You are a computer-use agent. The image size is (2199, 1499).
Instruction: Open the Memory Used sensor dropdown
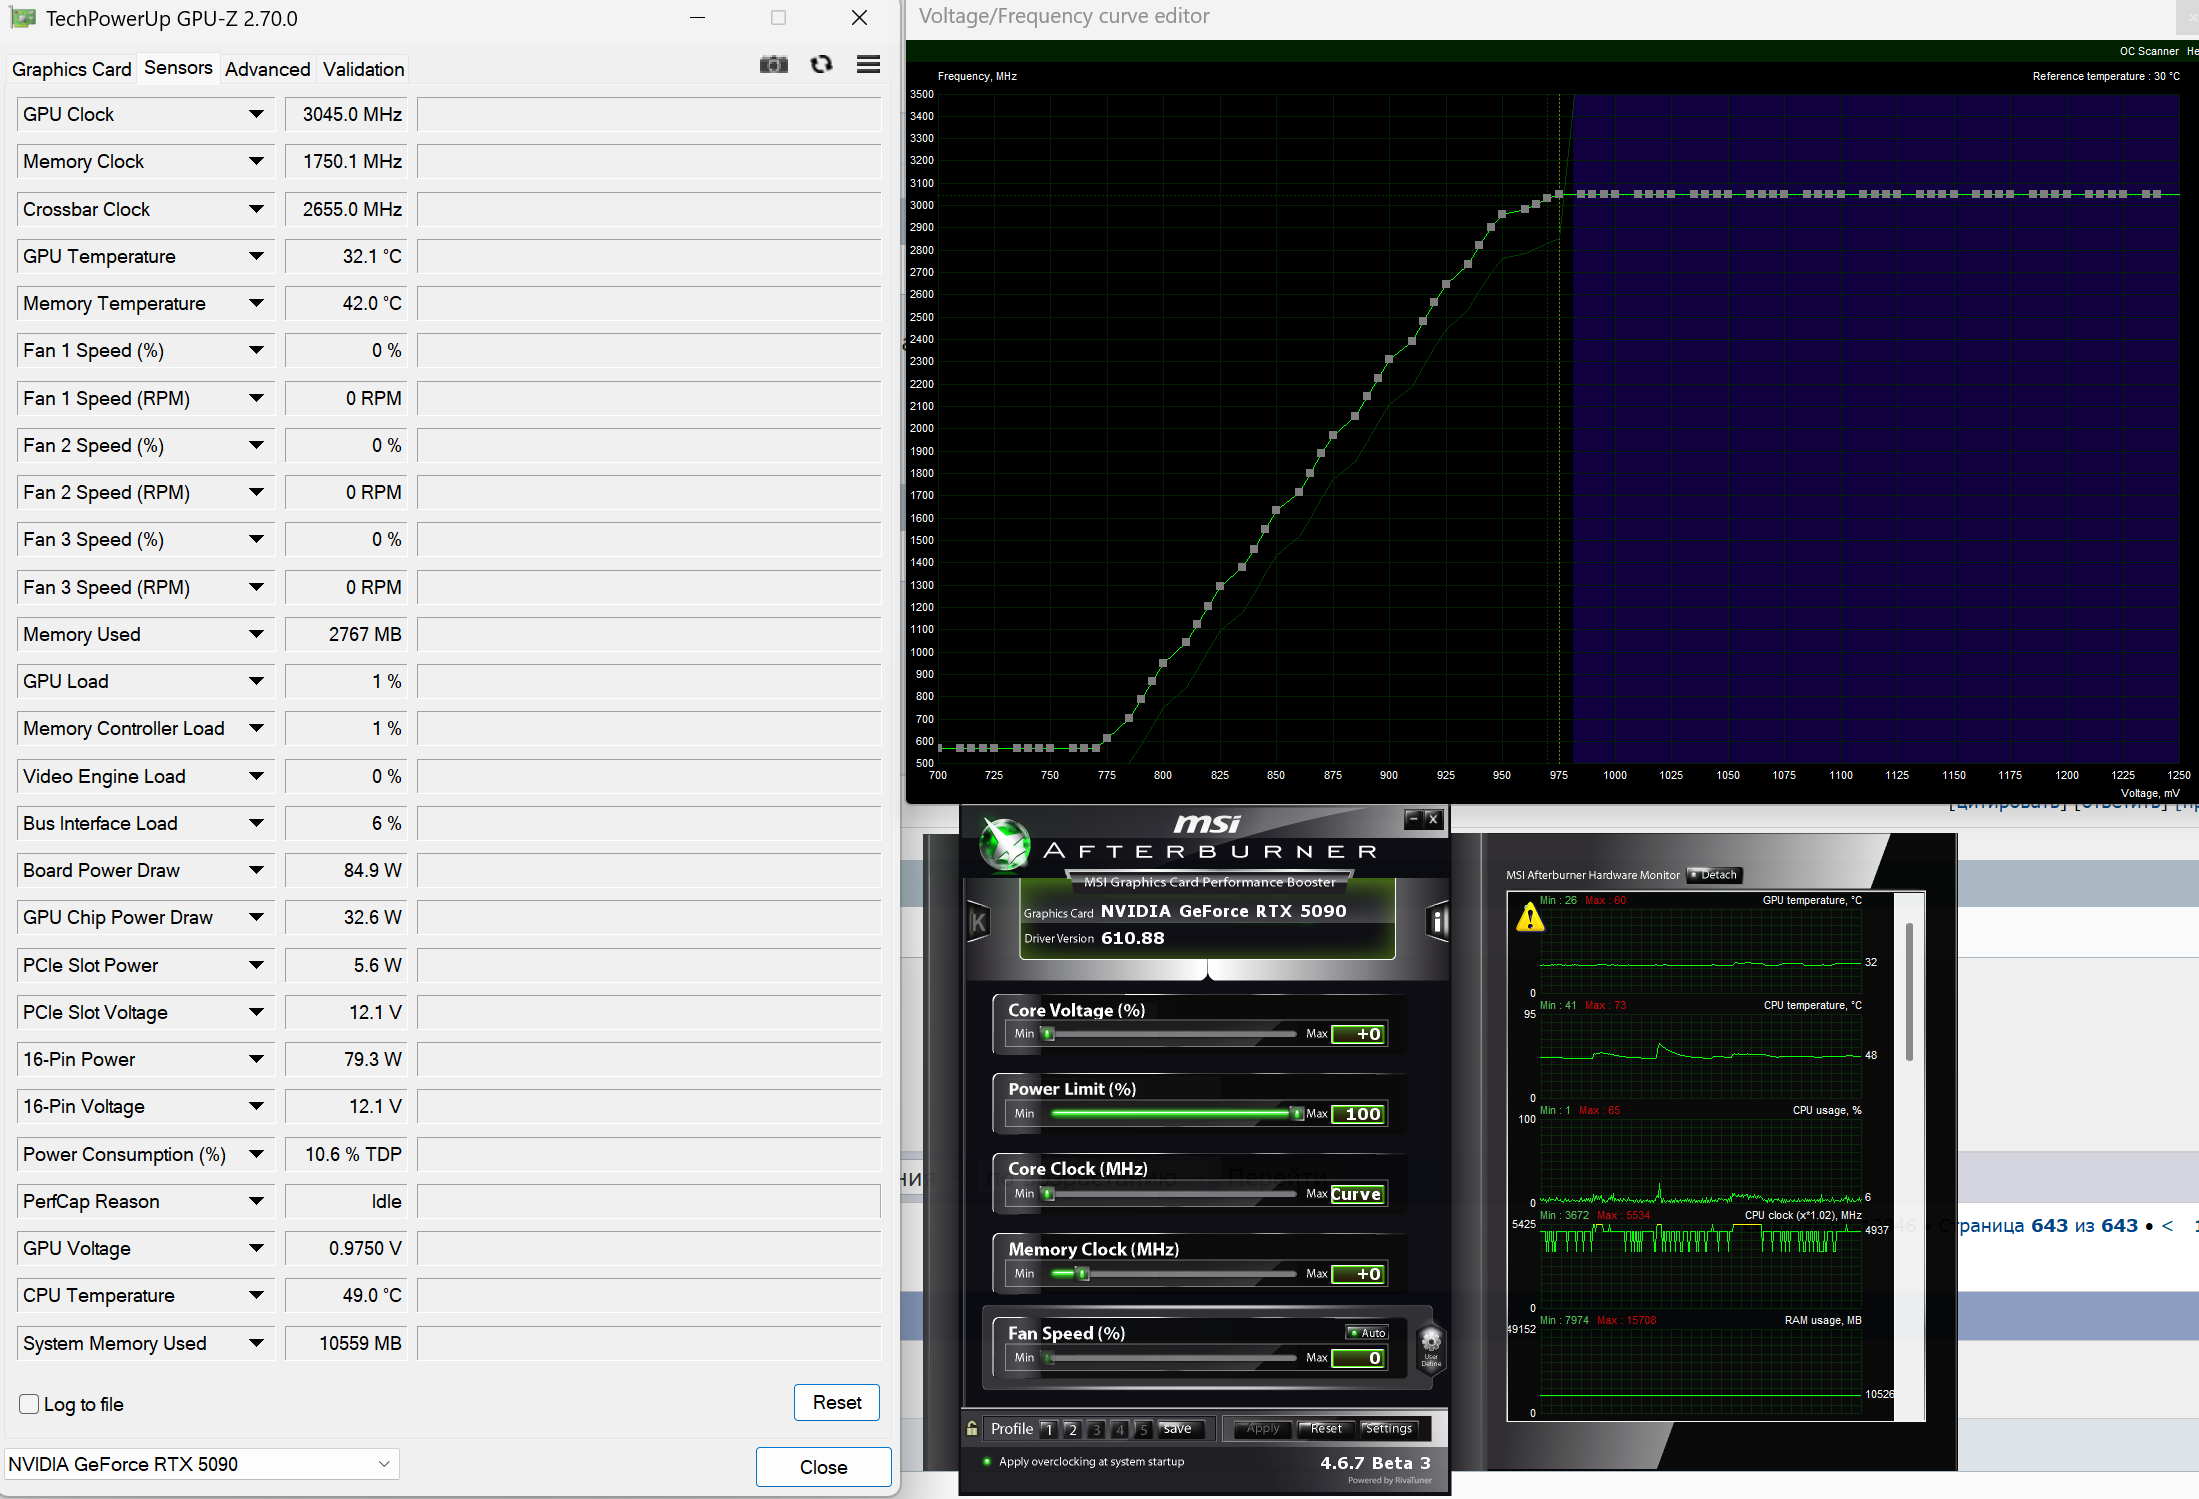click(257, 634)
